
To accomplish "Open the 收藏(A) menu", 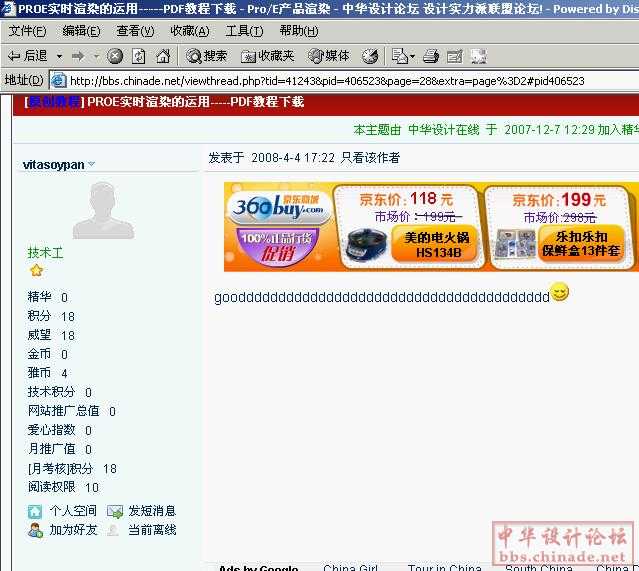I will pos(190,31).
